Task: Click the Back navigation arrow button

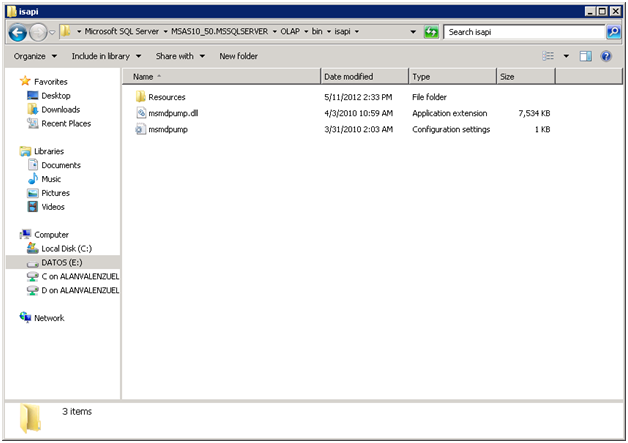Action: tap(17, 32)
